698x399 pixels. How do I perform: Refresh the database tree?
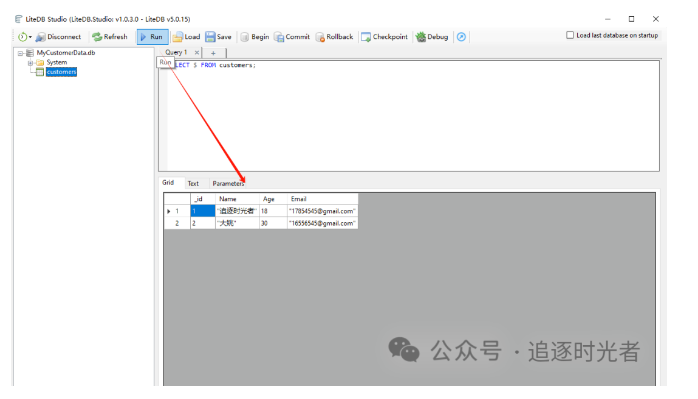(x=110, y=37)
